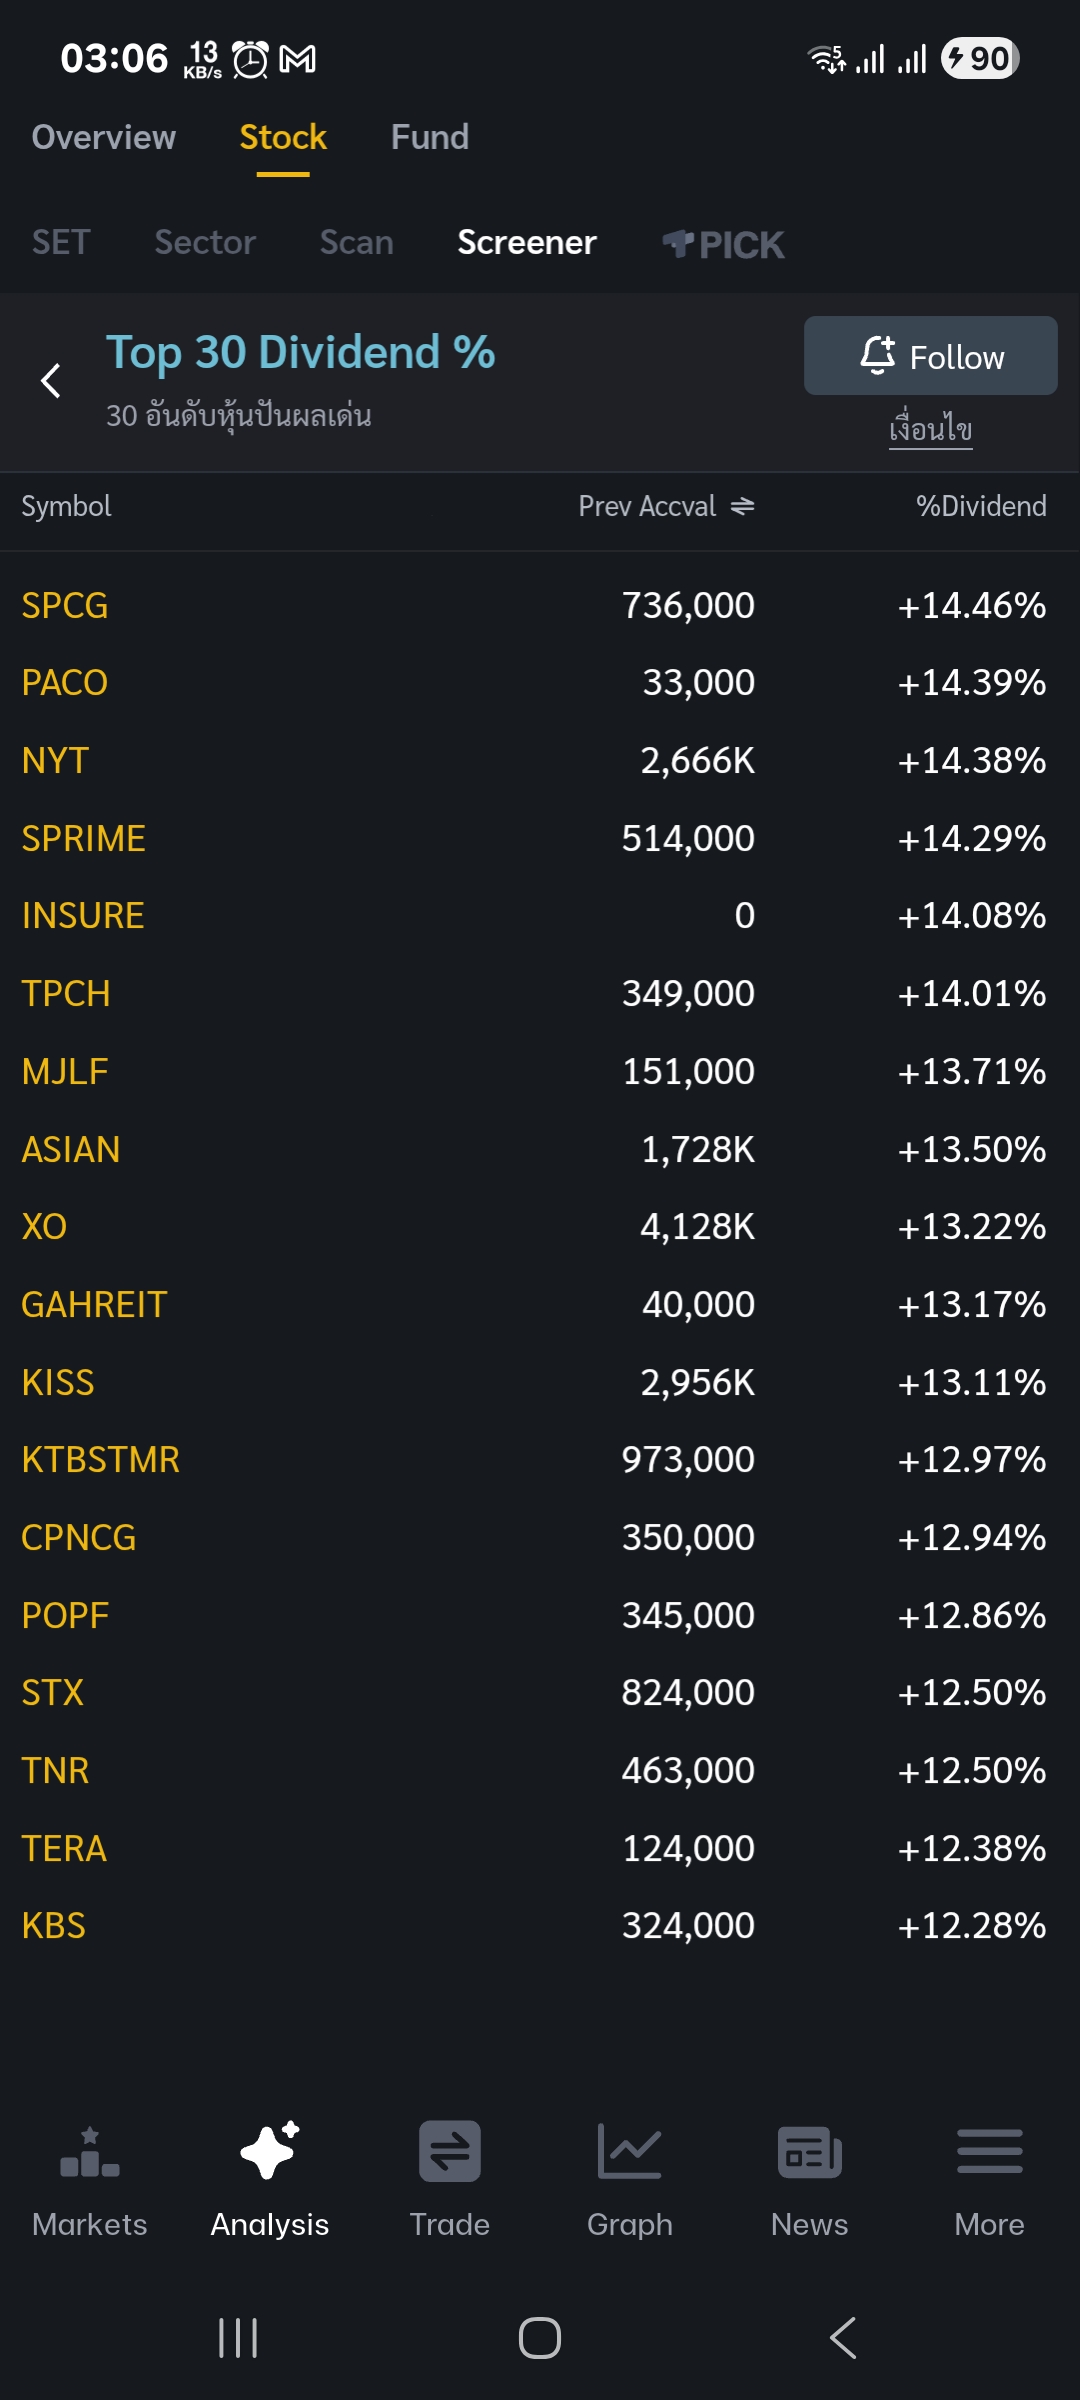Open the PICK tab
Screen dimensions: 1080x2400
pos(724,244)
